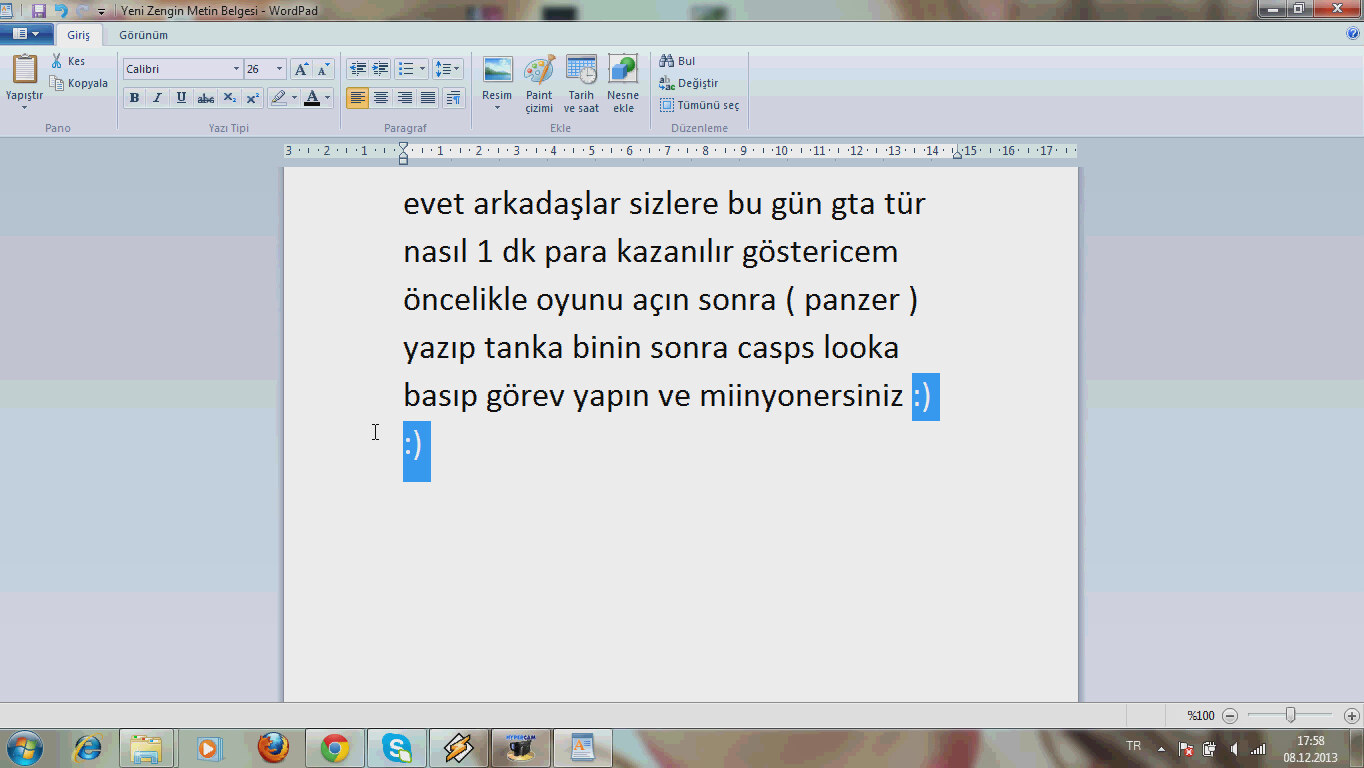Open the bullet list style dropdown arrow
The width and height of the screenshot is (1364, 768).
(423, 69)
